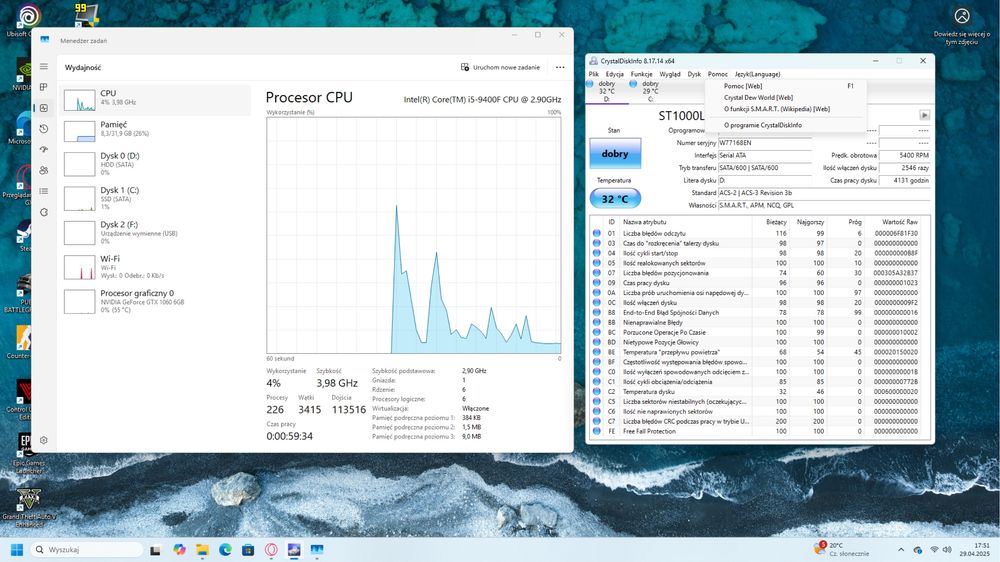The width and height of the screenshot is (1000, 562).
Task: Open Startup apps icon in Task Manager sidebar
Action: coord(43,149)
